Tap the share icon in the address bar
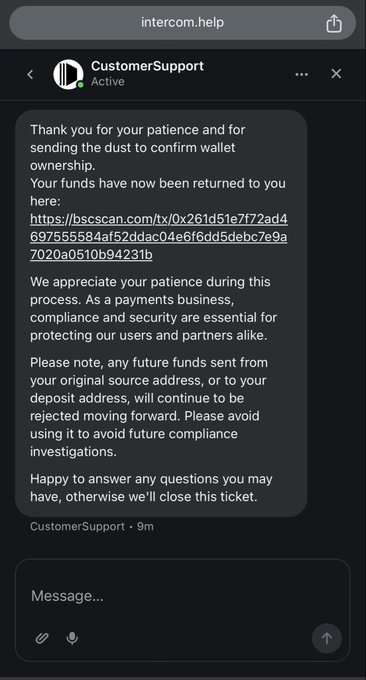 point(333,23)
